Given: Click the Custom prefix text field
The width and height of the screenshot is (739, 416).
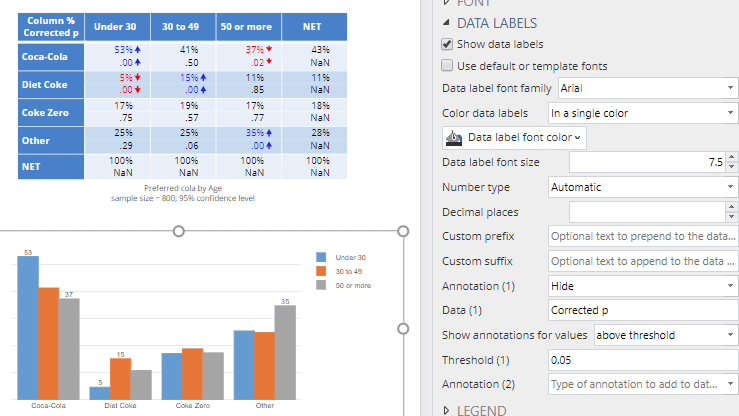Looking at the screenshot, I should click(x=643, y=236).
